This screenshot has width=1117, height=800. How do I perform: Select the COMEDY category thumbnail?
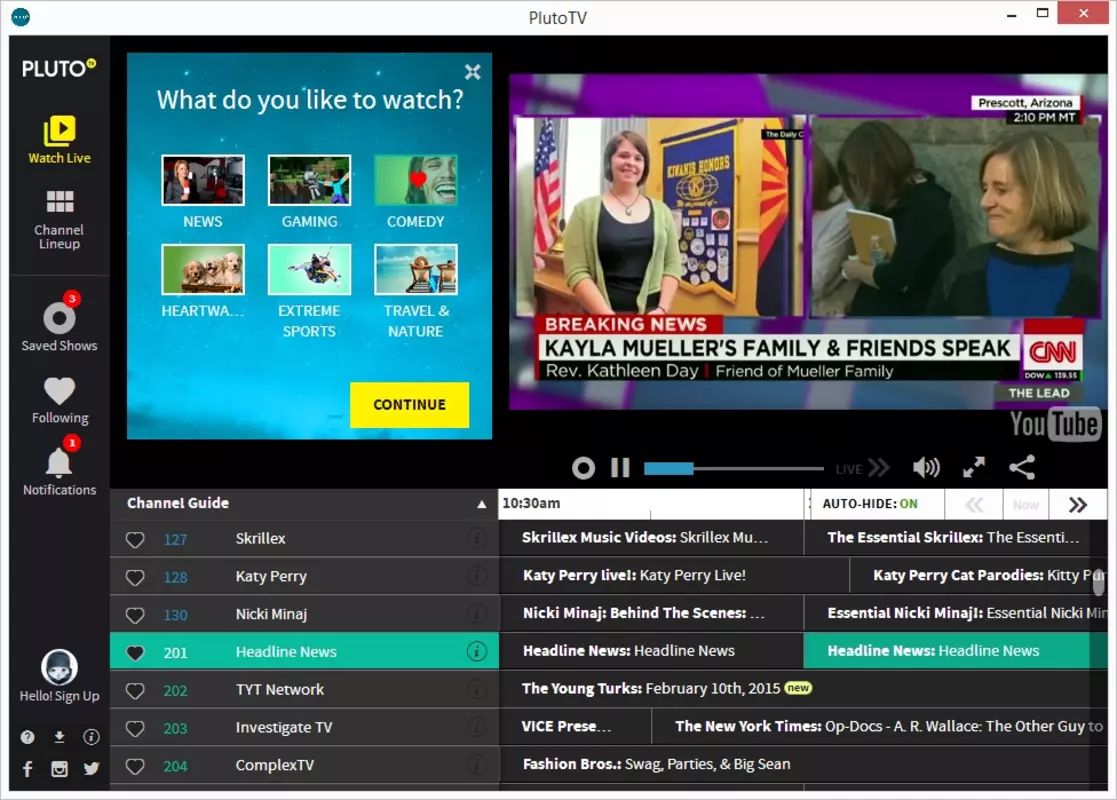415,180
